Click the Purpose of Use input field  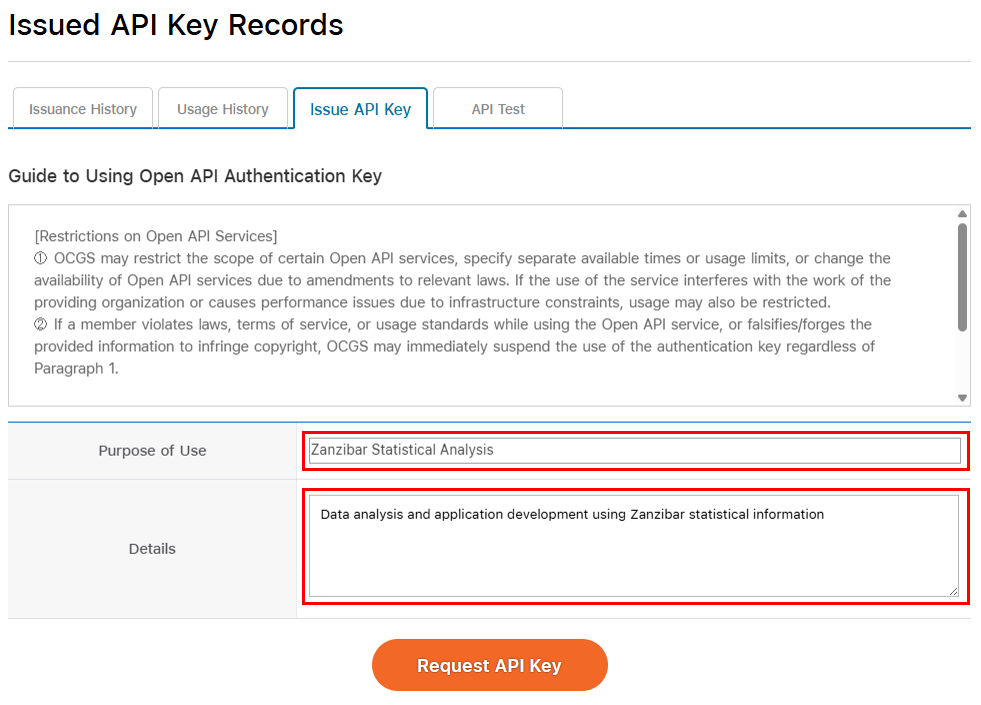pyautogui.click(x=634, y=450)
